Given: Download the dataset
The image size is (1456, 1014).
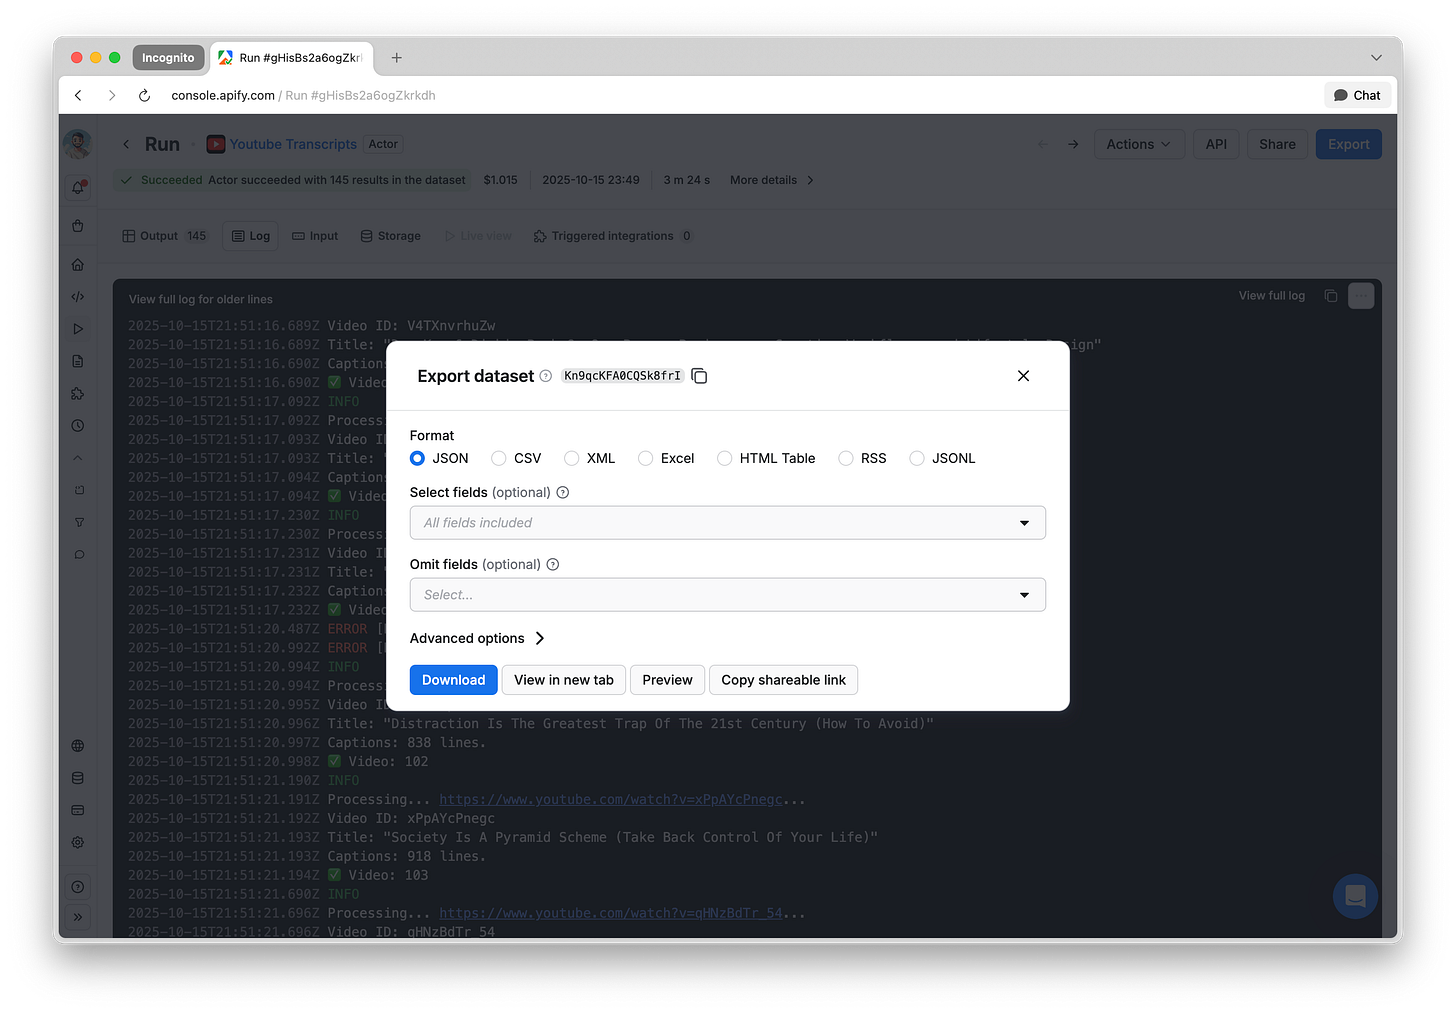Looking at the screenshot, I should pyautogui.click(x=453, y=680).
